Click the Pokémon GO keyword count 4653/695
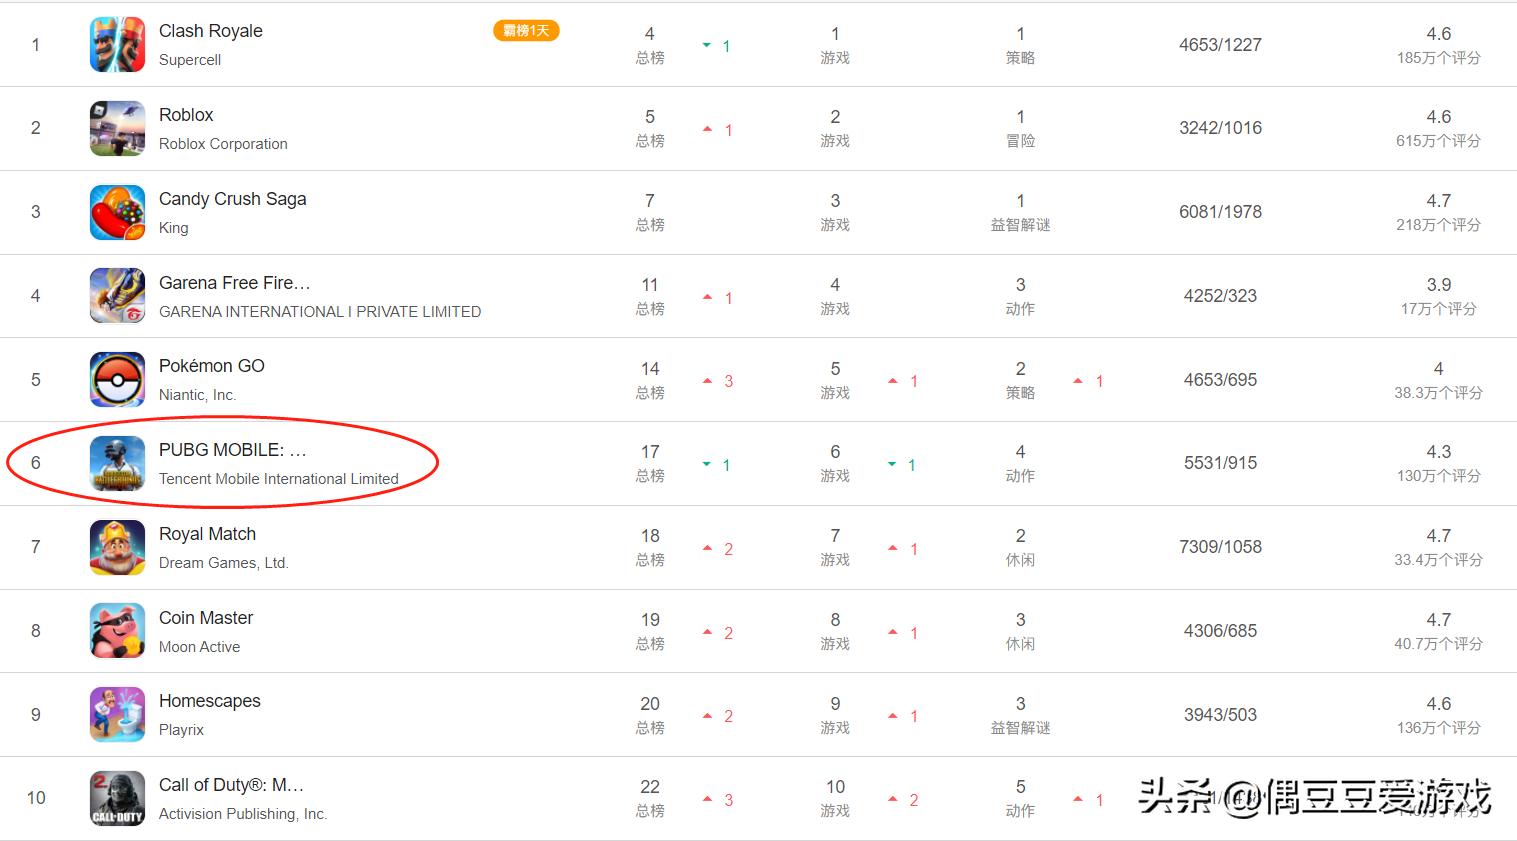1517x841 pixels. (x=1220, y=380)
